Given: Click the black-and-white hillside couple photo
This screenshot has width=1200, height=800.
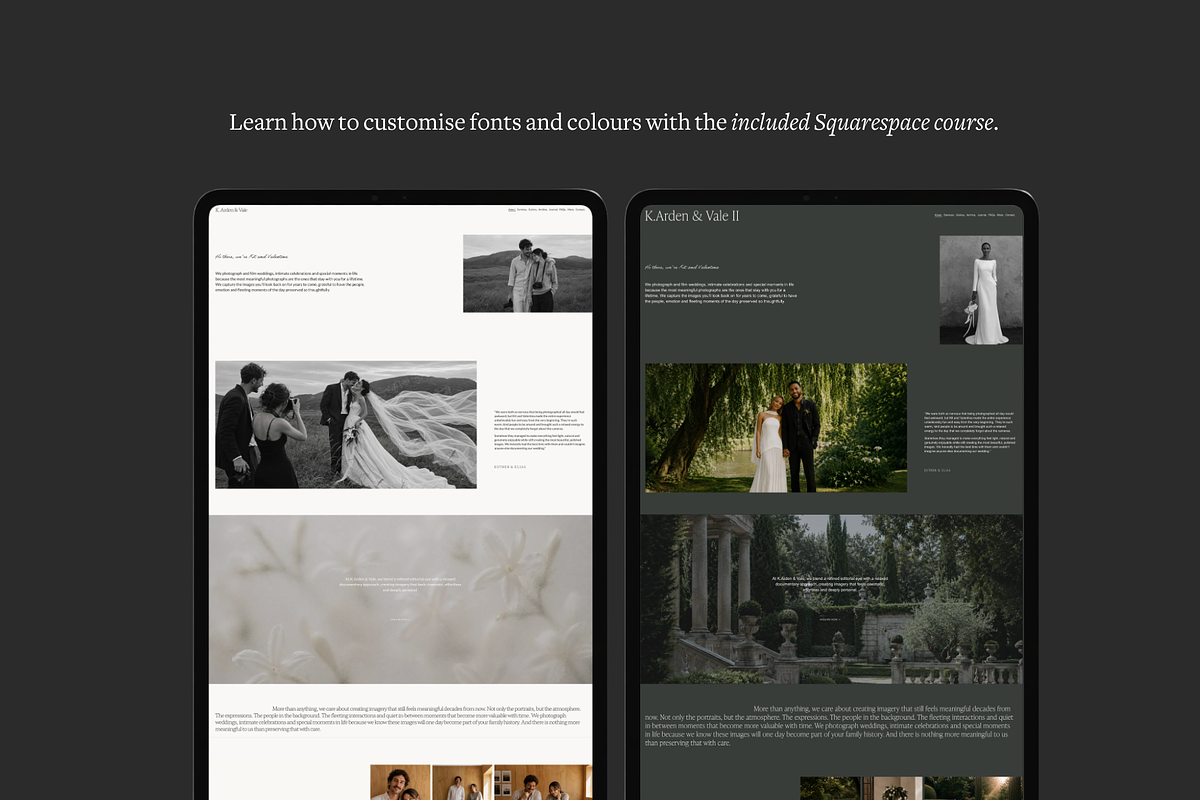Looking at the screenshot, I should (x=527, y=274).
